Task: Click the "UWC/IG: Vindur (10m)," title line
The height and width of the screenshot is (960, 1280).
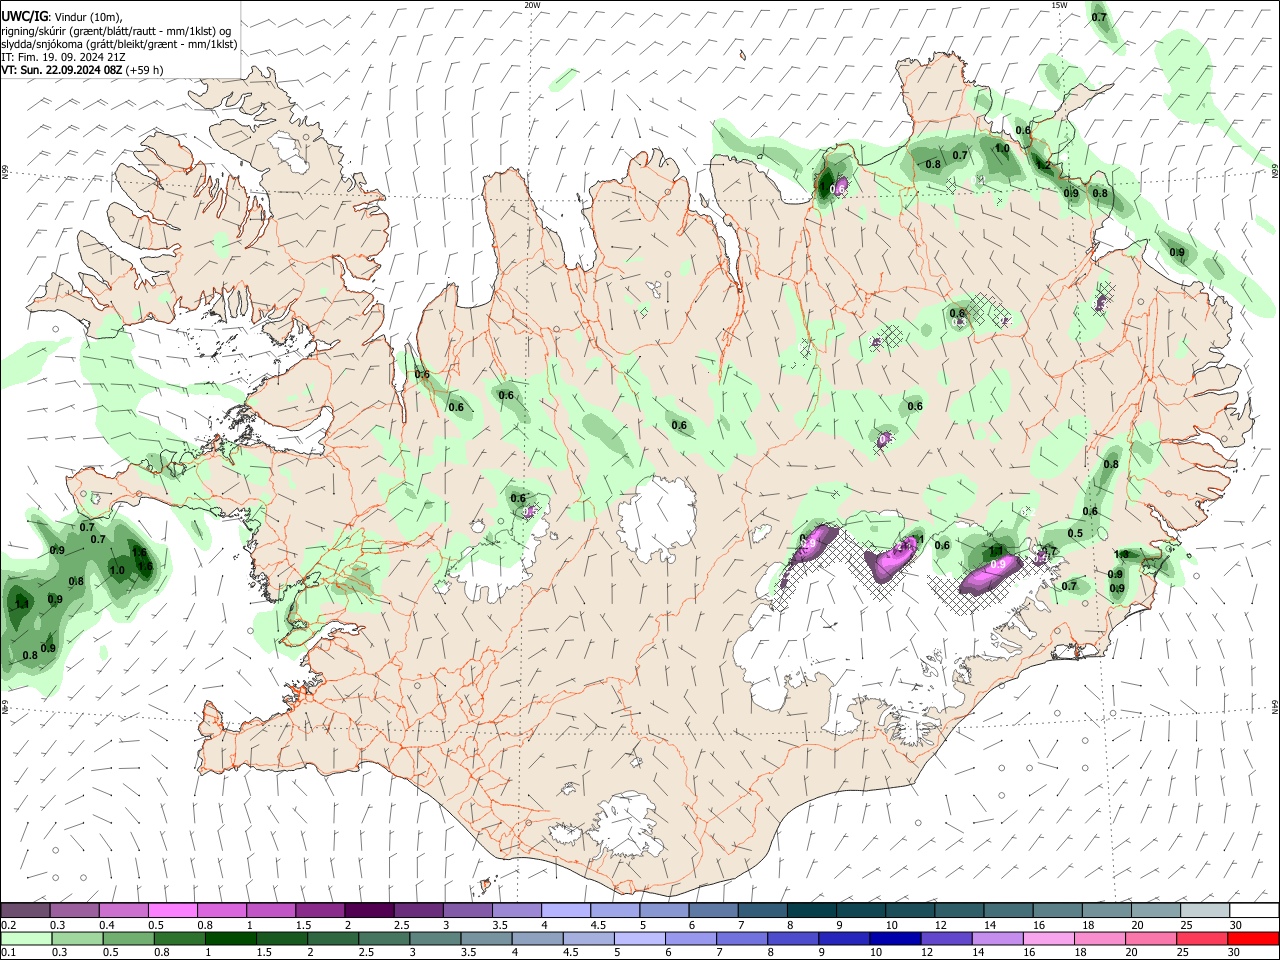Action: point(63,16)
